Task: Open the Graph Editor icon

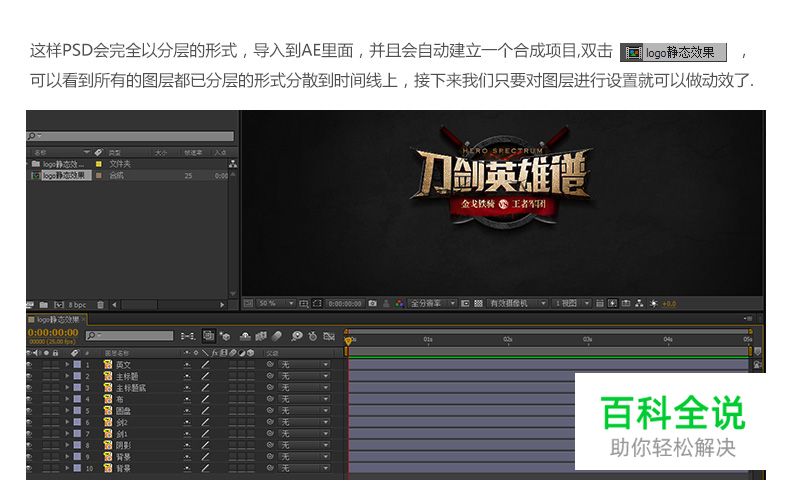Action: point(329,336)
